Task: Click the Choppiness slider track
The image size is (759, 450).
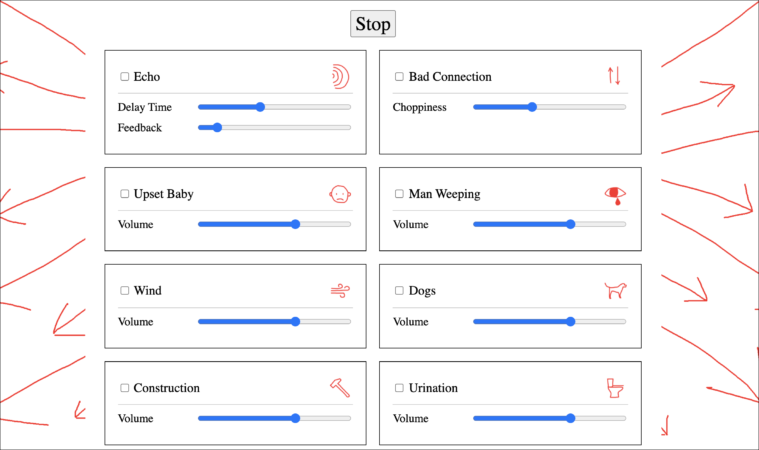Action: (x=549, y=107)
